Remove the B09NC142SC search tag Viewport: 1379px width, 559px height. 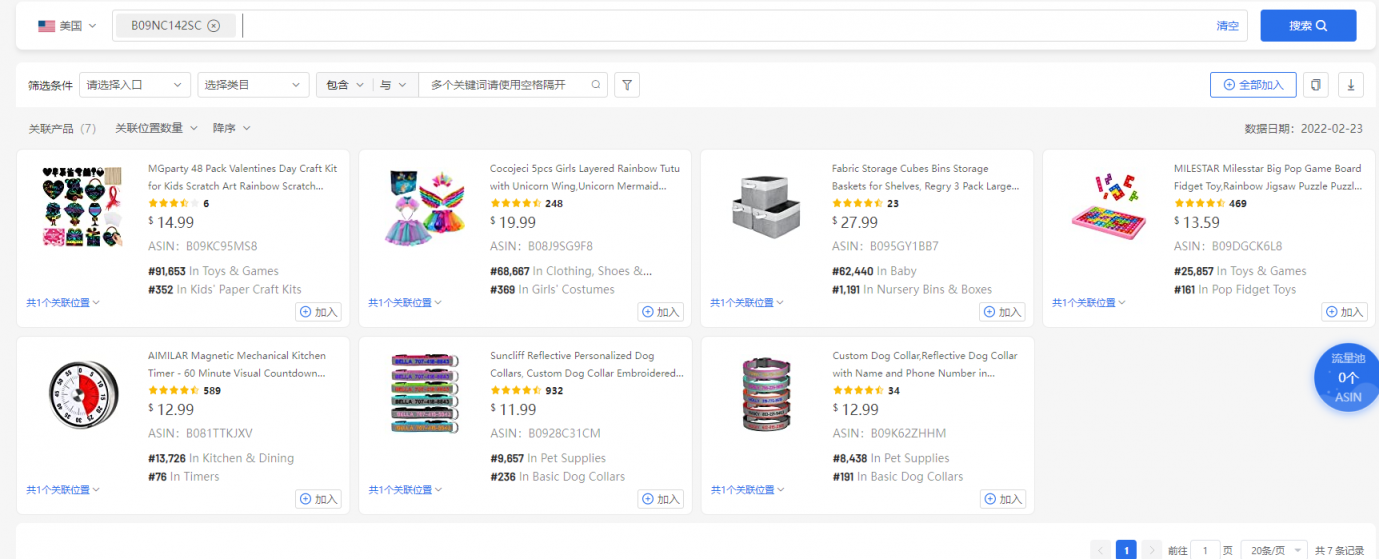[x=213, y=26]
